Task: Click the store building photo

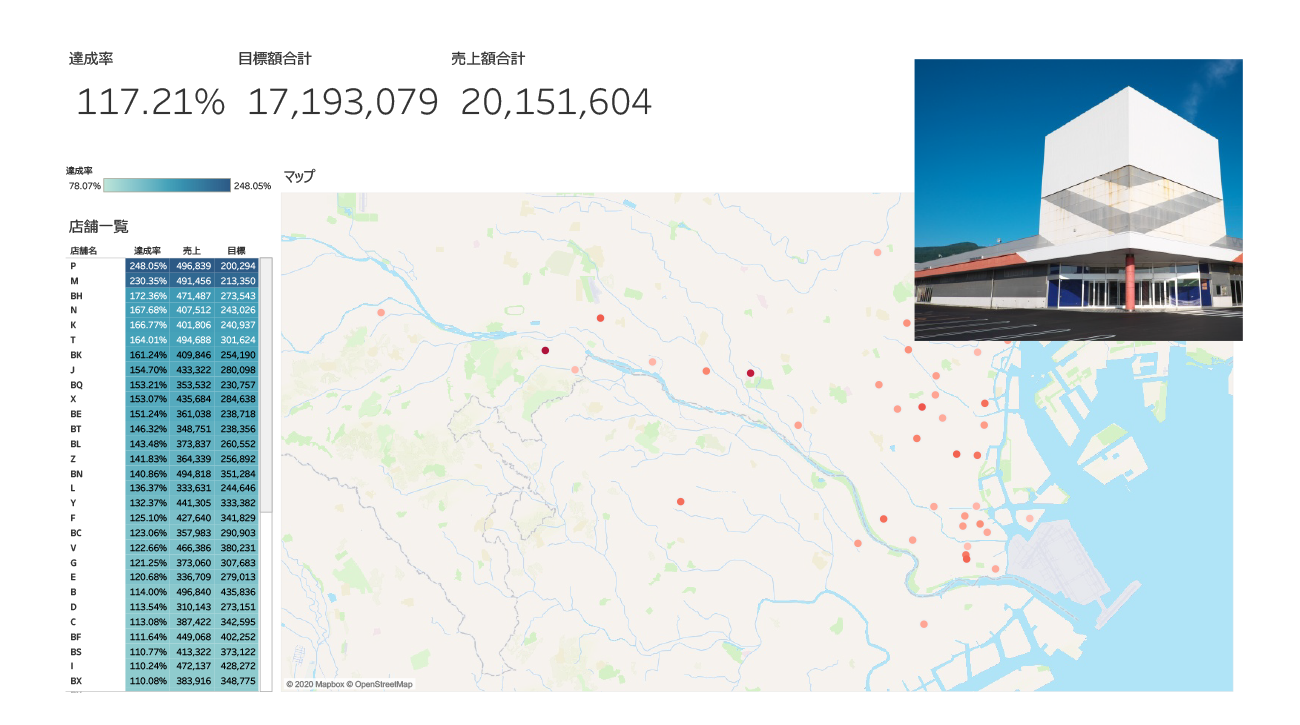Action: pyautogui.click(x=1078, y=200)
